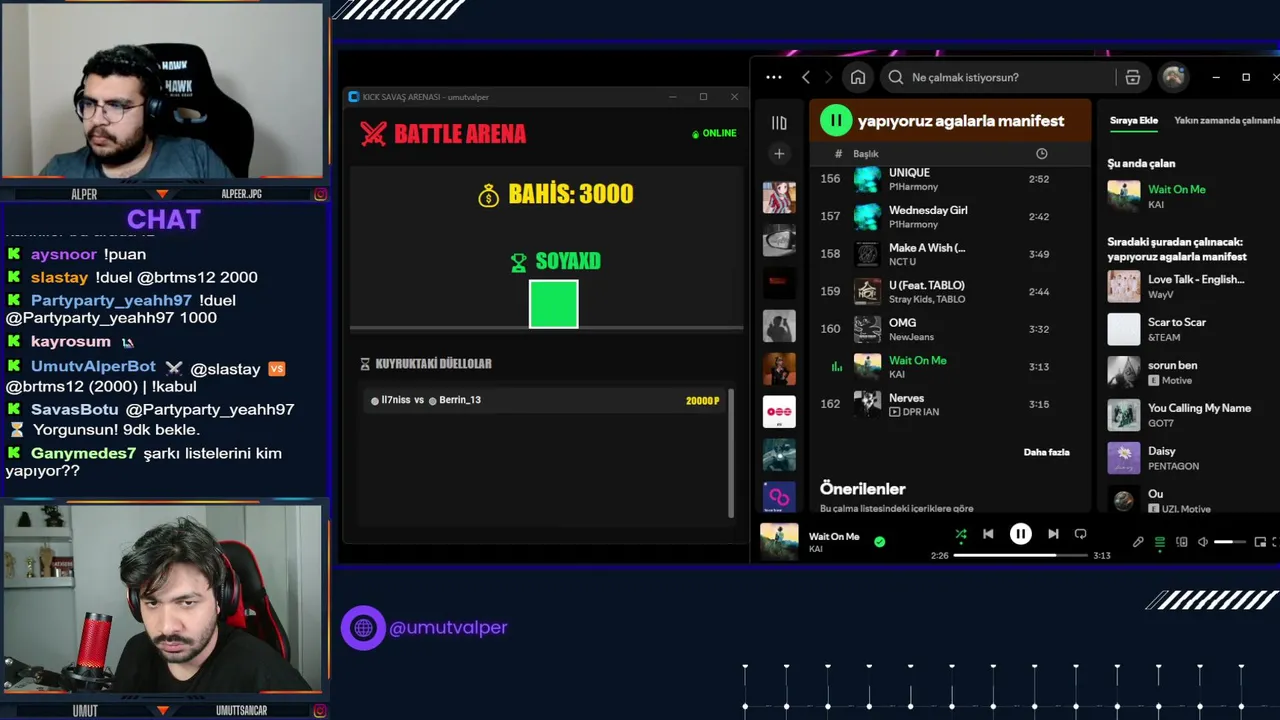Image resolution: width=1280 pixels, height=720 pixels.
Task: Open the purple loop playlist thumbnail in the sidebar
Action: (779, 497)
